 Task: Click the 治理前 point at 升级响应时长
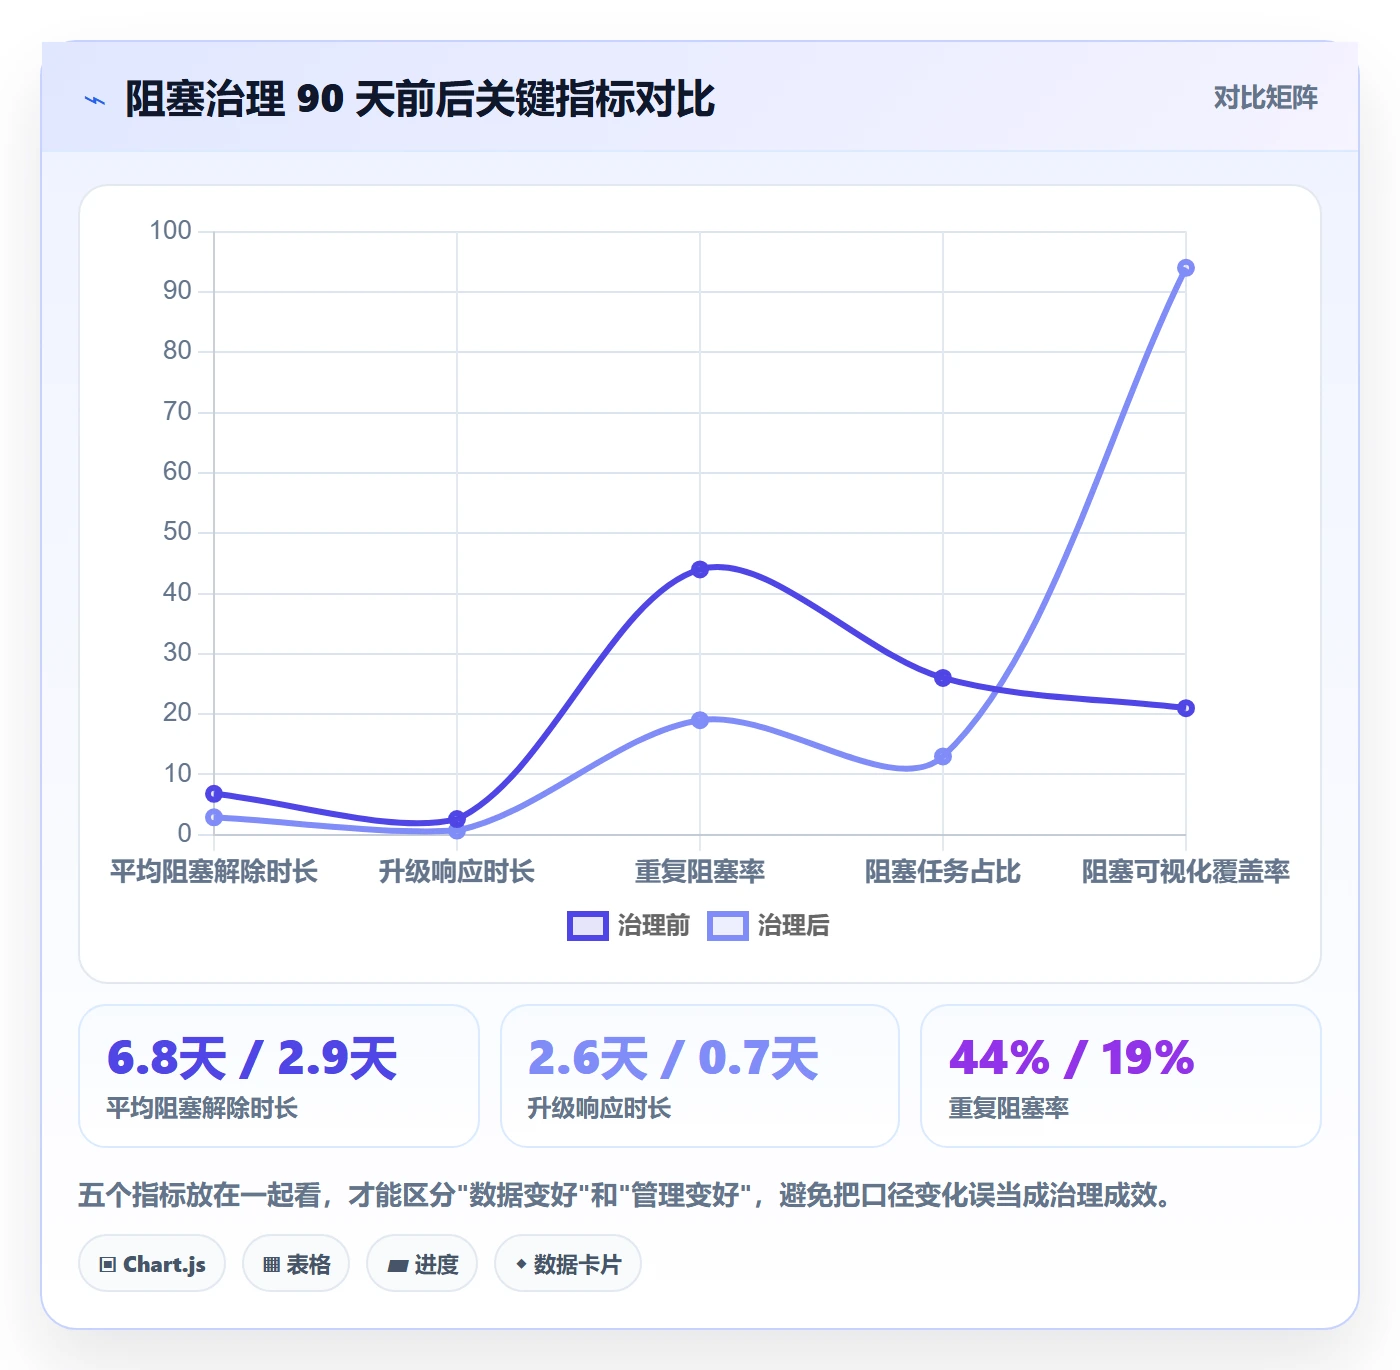457,819
